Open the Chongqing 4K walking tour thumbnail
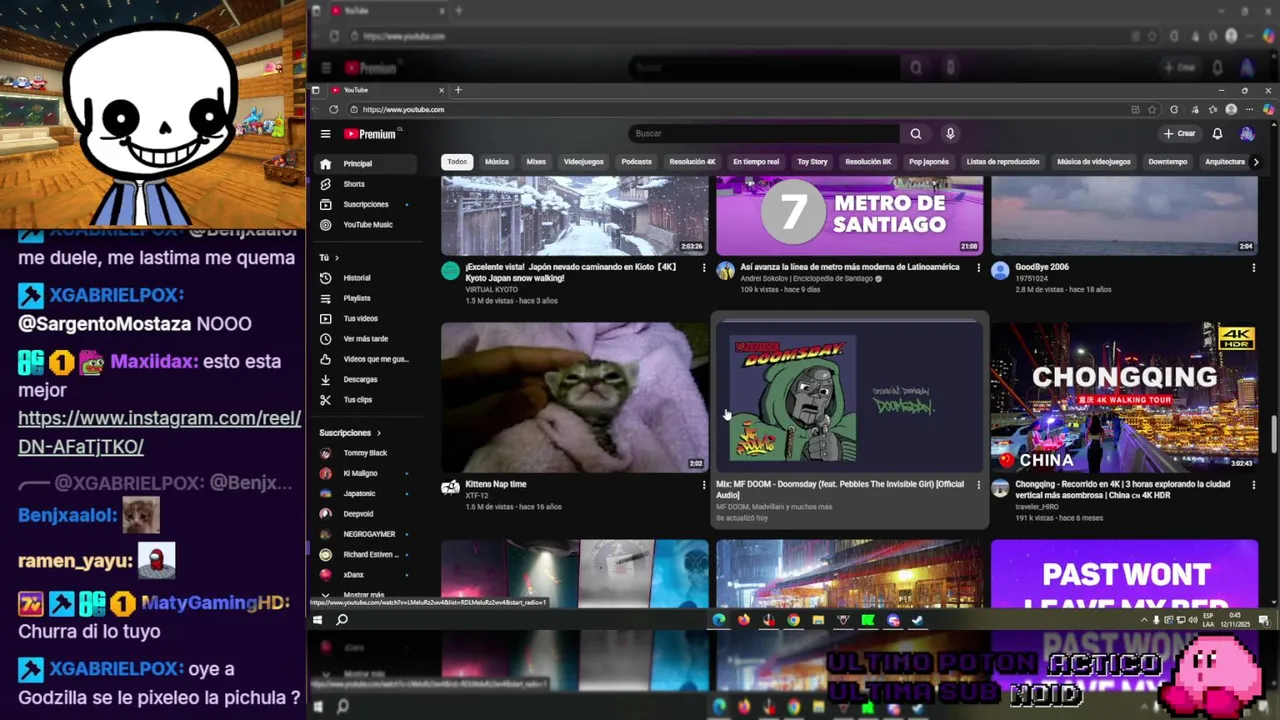The image size is (1280, 720). (x=1124, y=397)
